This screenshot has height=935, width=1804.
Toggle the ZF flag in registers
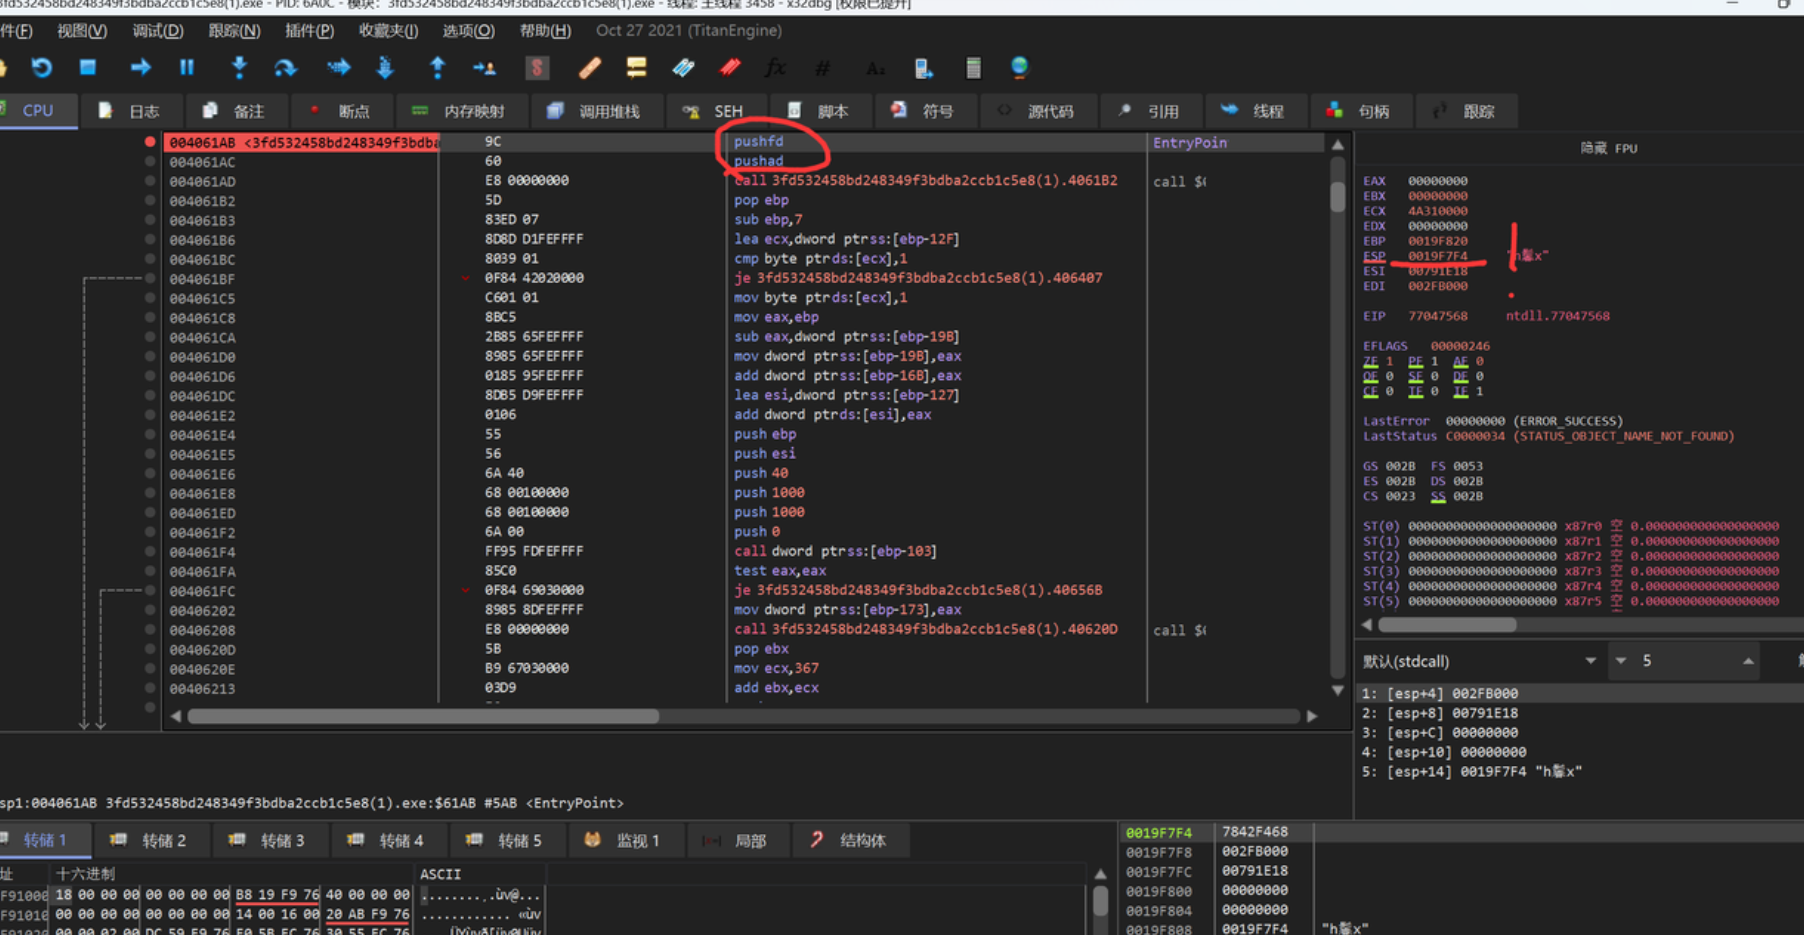1370,361
